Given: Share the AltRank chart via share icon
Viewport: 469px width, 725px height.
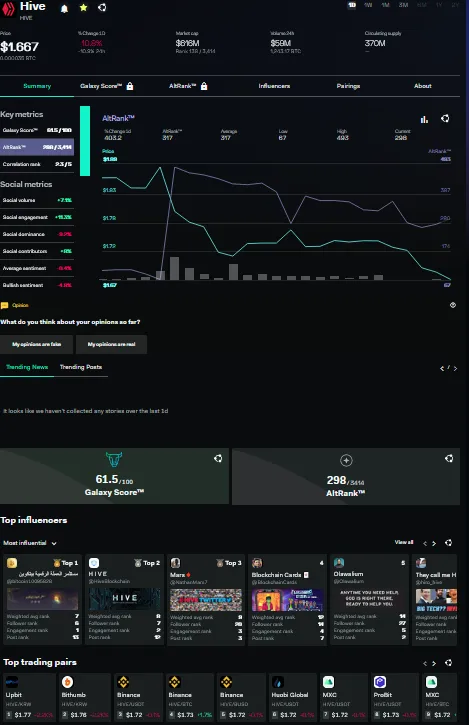Looking at the screenshot, I should point(445,118).
